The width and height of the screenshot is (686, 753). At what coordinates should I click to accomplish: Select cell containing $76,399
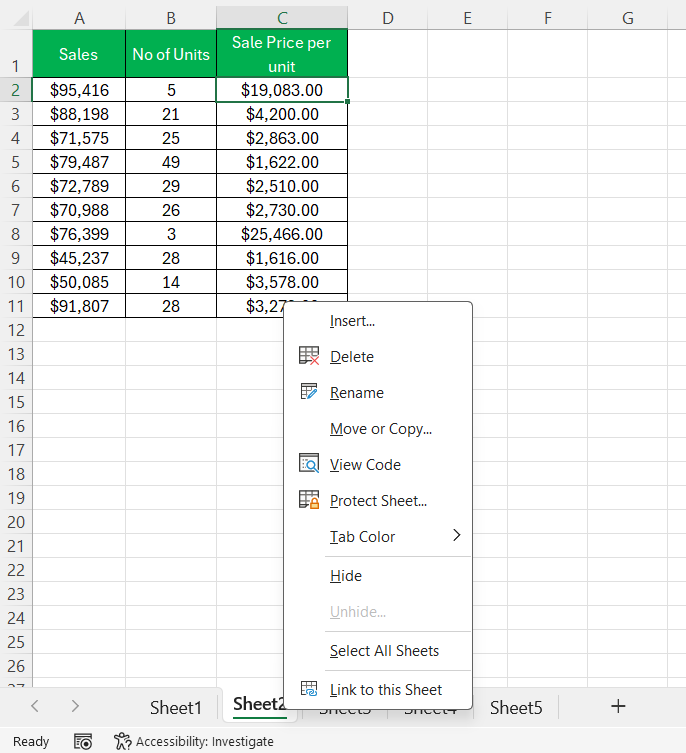[x=79, y=234]
